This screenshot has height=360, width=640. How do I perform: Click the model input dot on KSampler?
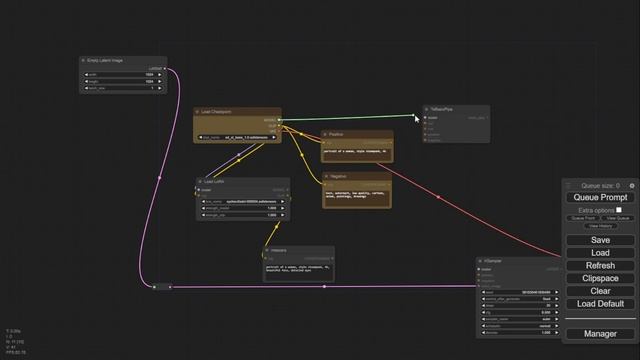pos(479,269)
